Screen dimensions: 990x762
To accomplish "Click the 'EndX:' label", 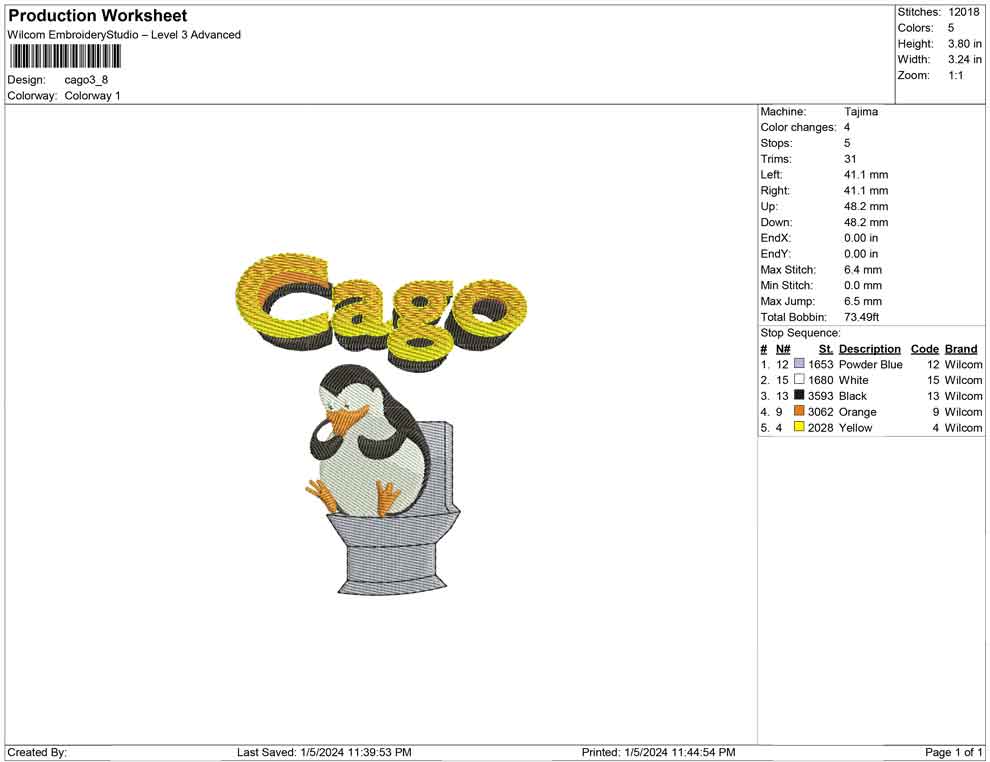I will pyautogui.click(x=775, y=238).
